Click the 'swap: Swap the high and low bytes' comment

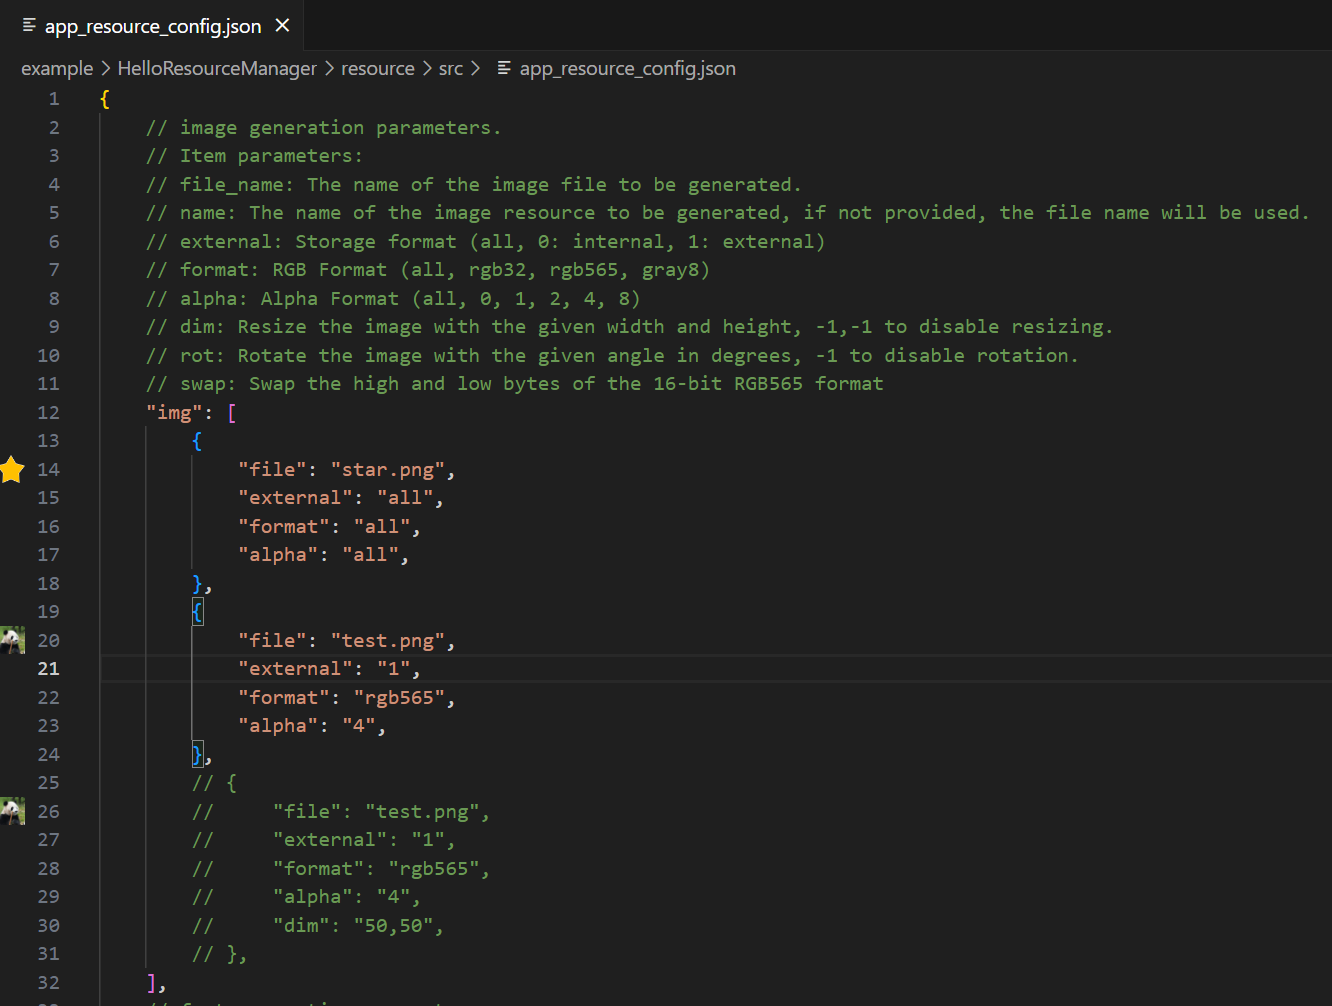(x=515, y=384)
